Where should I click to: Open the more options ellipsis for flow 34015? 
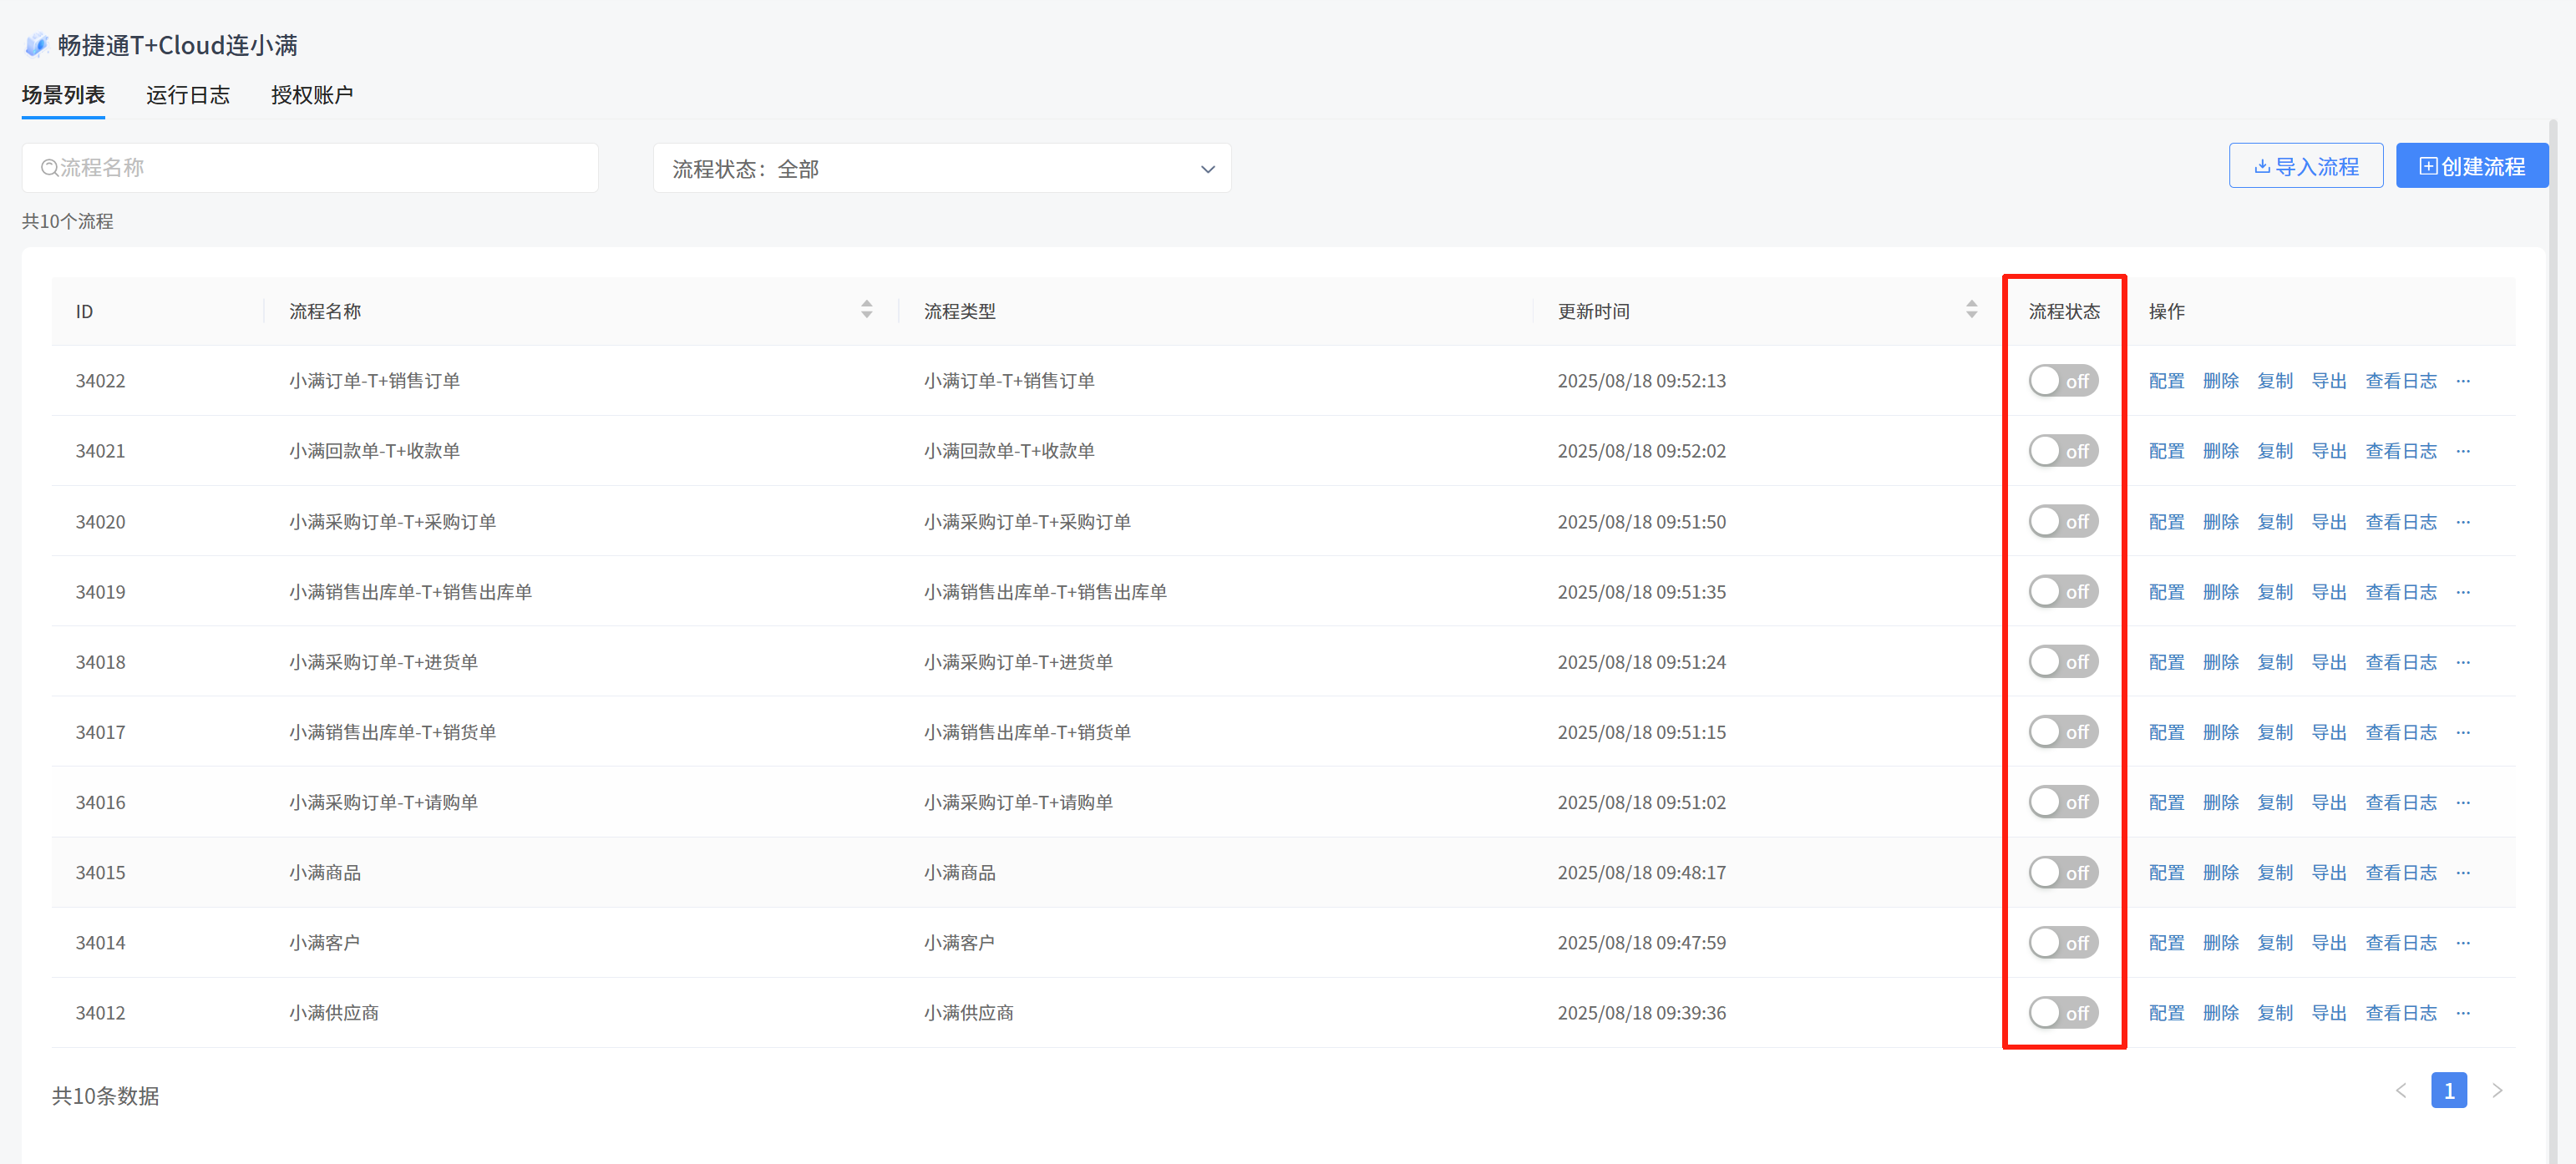(2462, 873)
